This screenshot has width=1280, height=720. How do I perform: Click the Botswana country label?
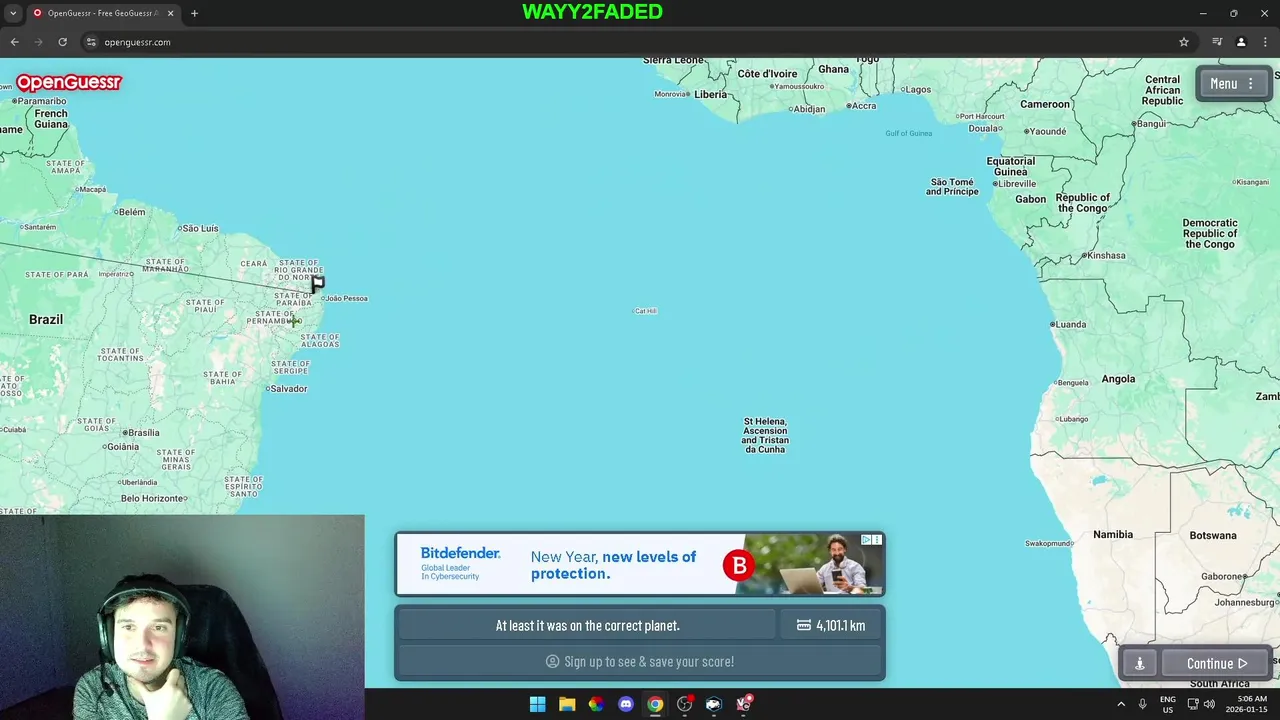click(x=1213, y=536)
